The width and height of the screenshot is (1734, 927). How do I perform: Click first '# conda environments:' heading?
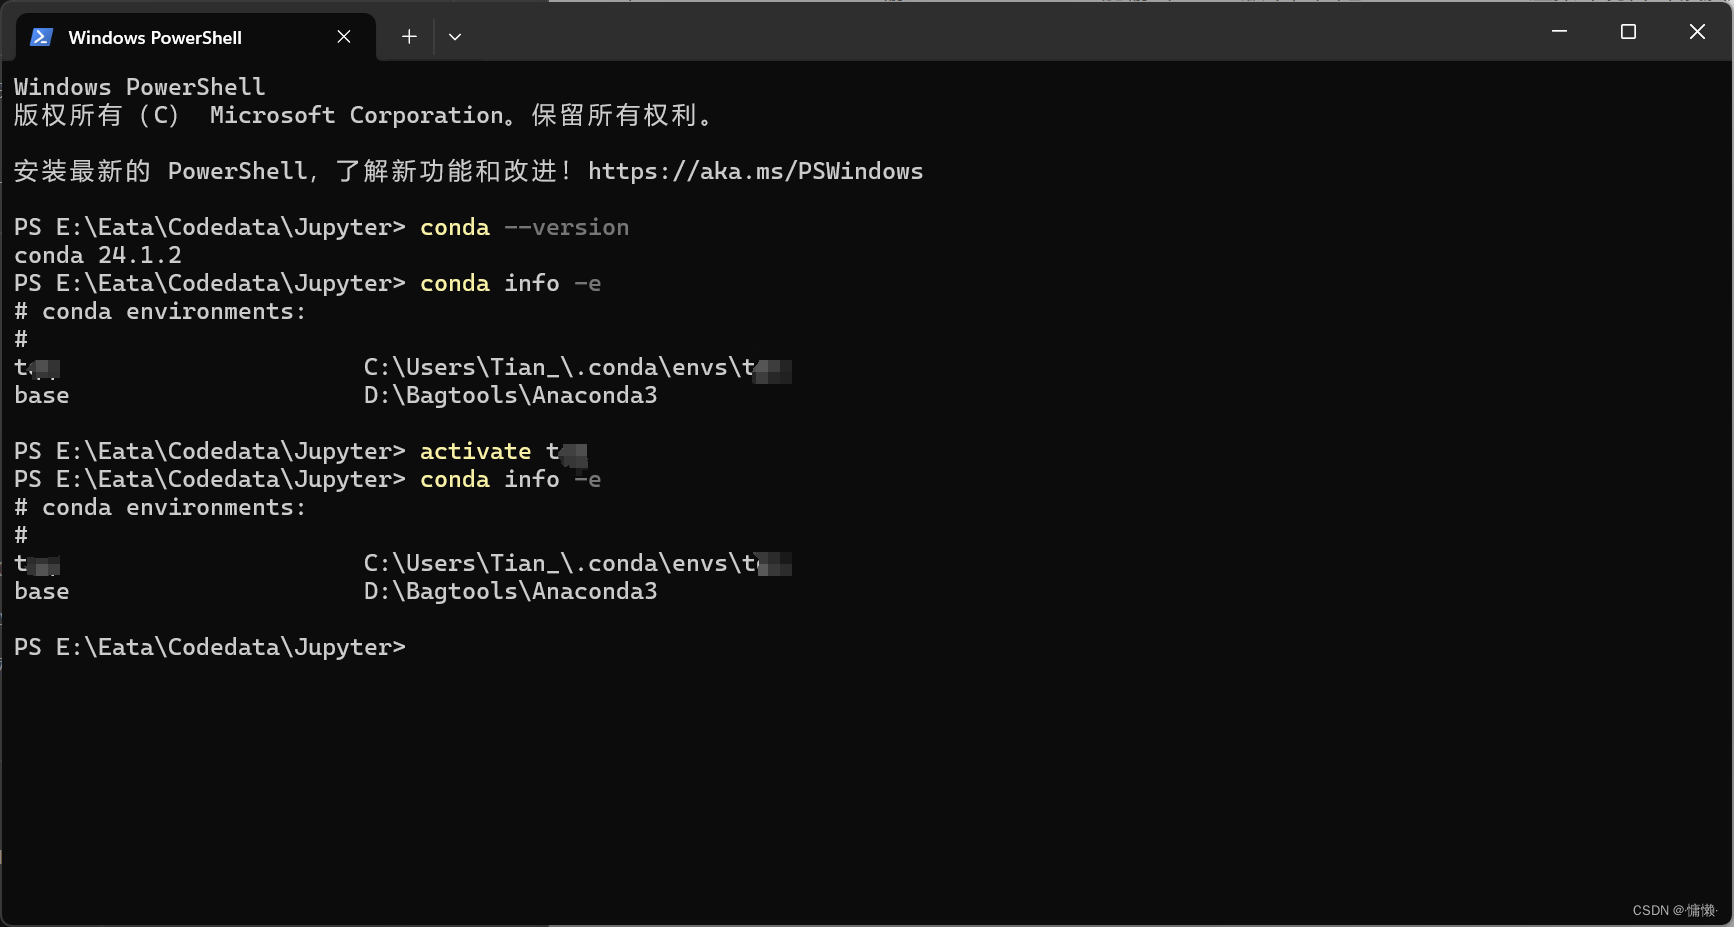[x=160, y=311]
